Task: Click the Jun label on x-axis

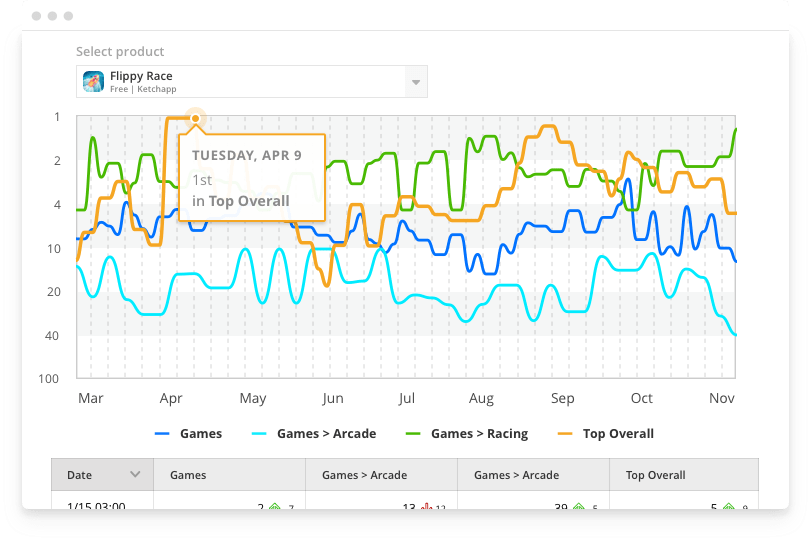Action: pos(333,398)
